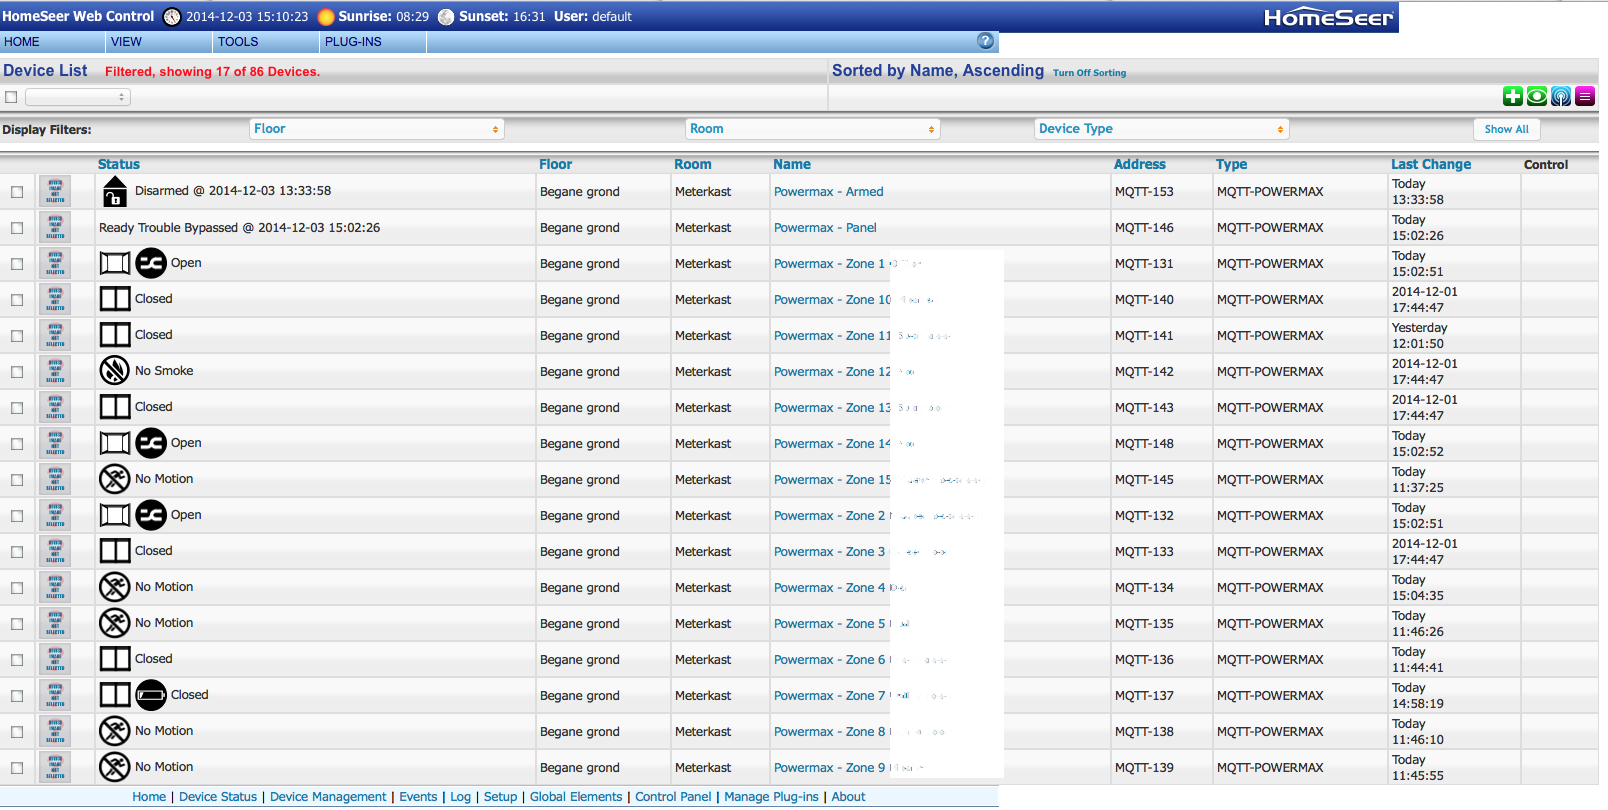
Task: Click closed window icon in Zone 11 row
Action: [x=115, y=335]
